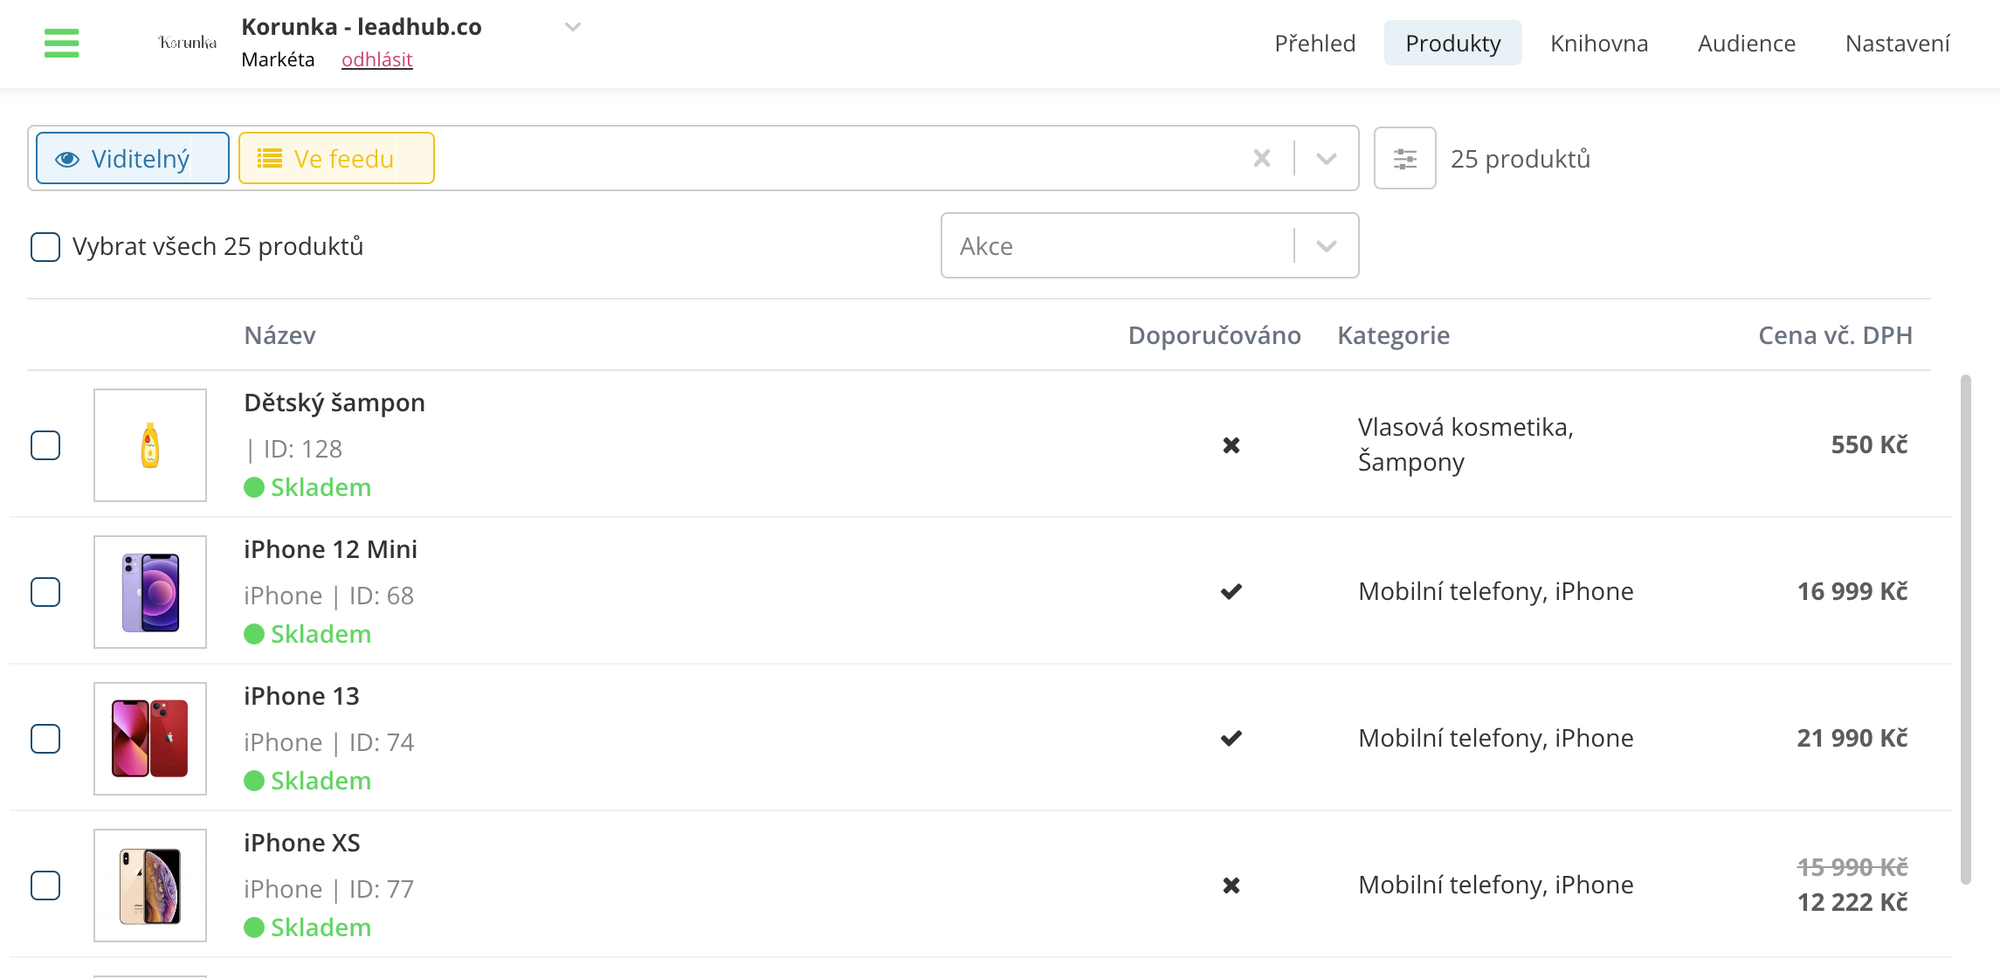The image size is (2000, 978).
Task: Expand the filter field dropdown chevron
Action: pos(1326,158)
